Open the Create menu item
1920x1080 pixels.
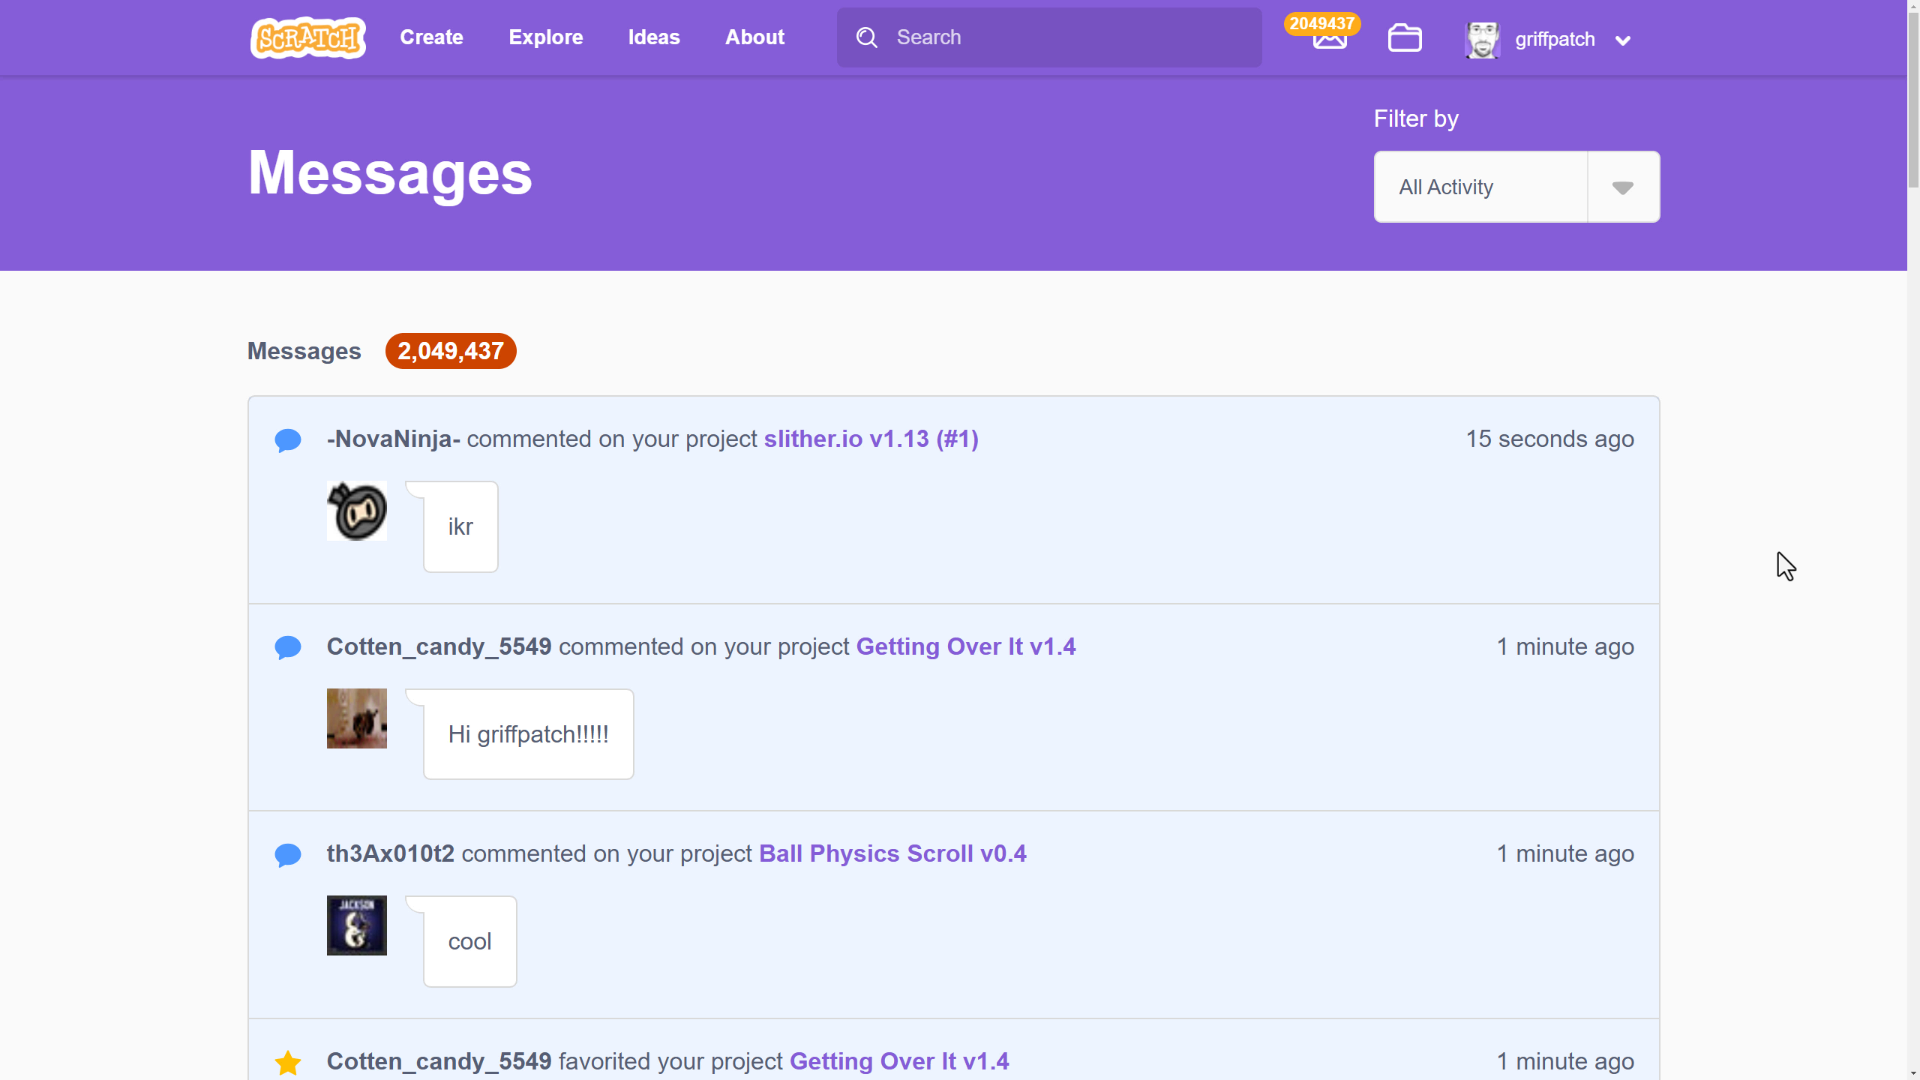pyautogui.click(x=432, y=37)
